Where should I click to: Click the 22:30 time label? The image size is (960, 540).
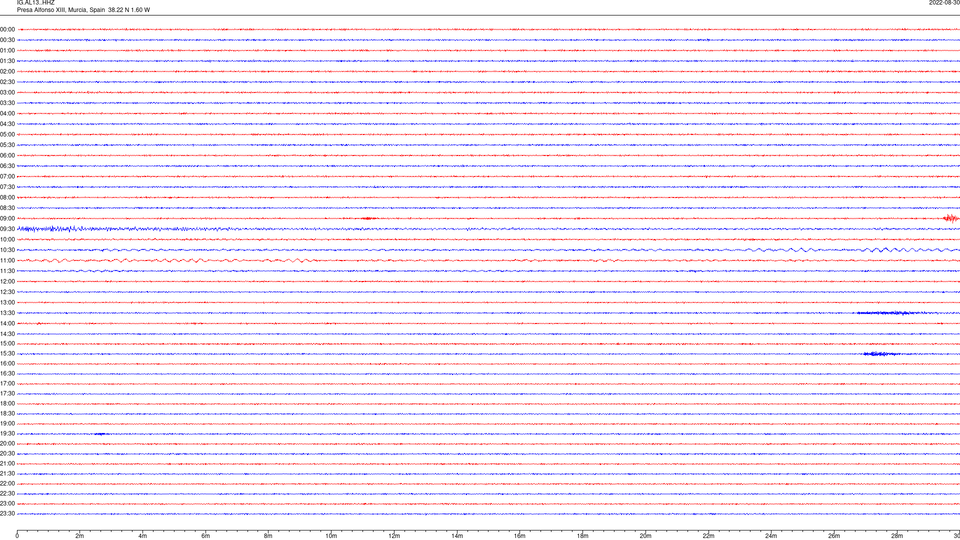7,493
